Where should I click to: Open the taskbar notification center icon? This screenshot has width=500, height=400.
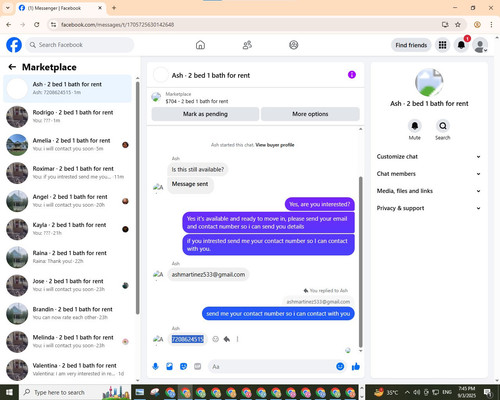pos(488,392)
